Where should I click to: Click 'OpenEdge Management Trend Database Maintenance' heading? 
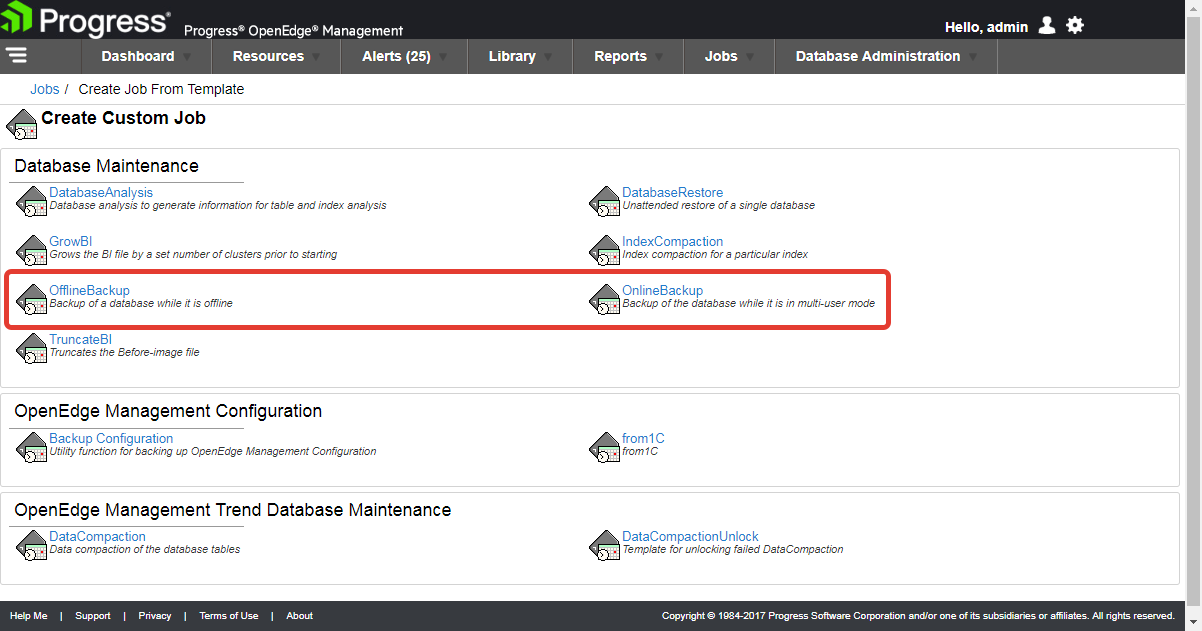click(x=233, y=510)
